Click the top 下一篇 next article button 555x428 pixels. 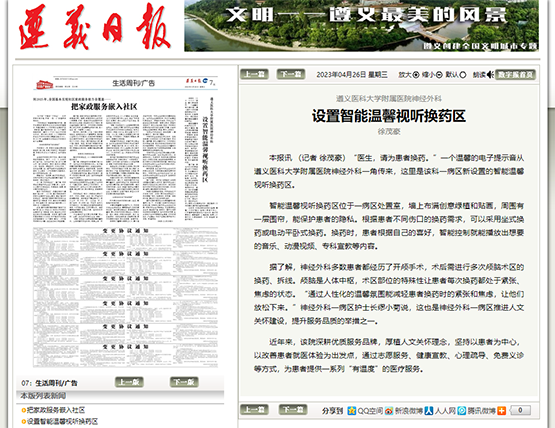[291, 74]
